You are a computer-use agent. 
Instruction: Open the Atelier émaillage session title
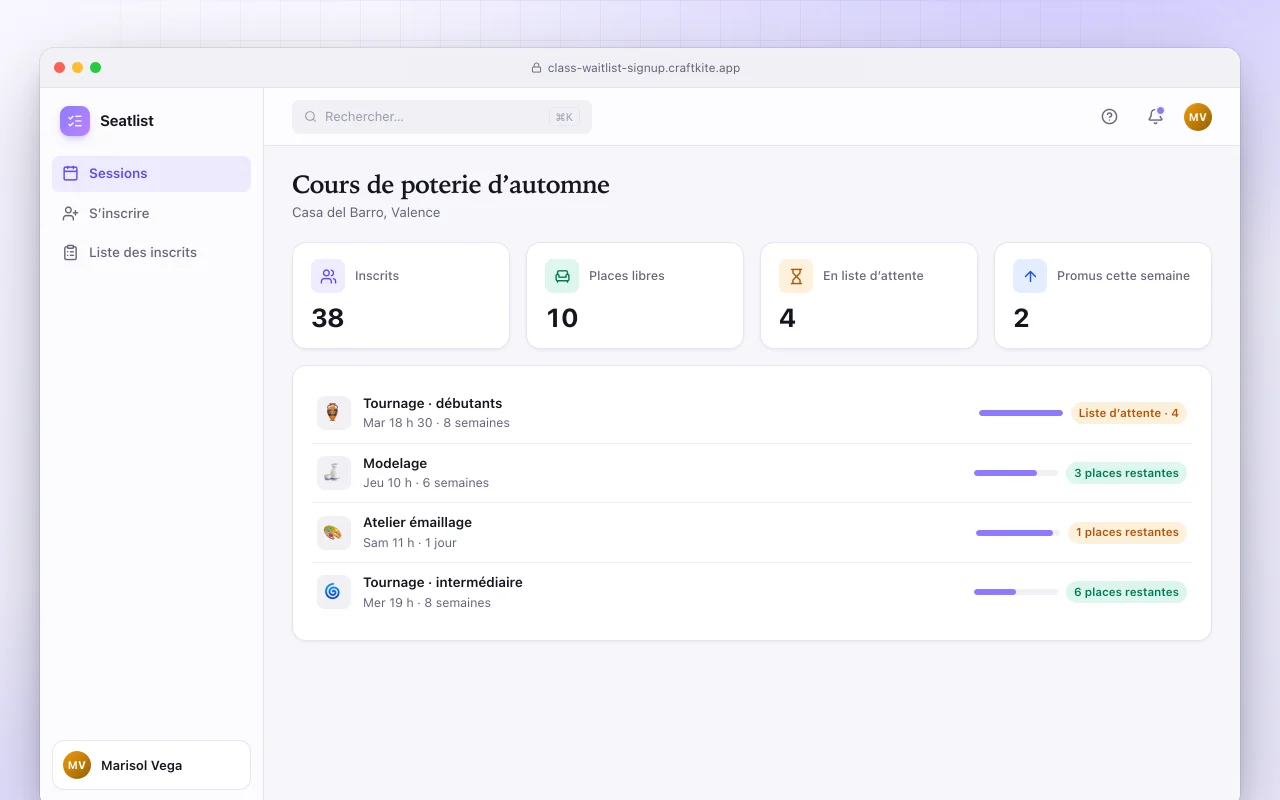coord(417,523)
